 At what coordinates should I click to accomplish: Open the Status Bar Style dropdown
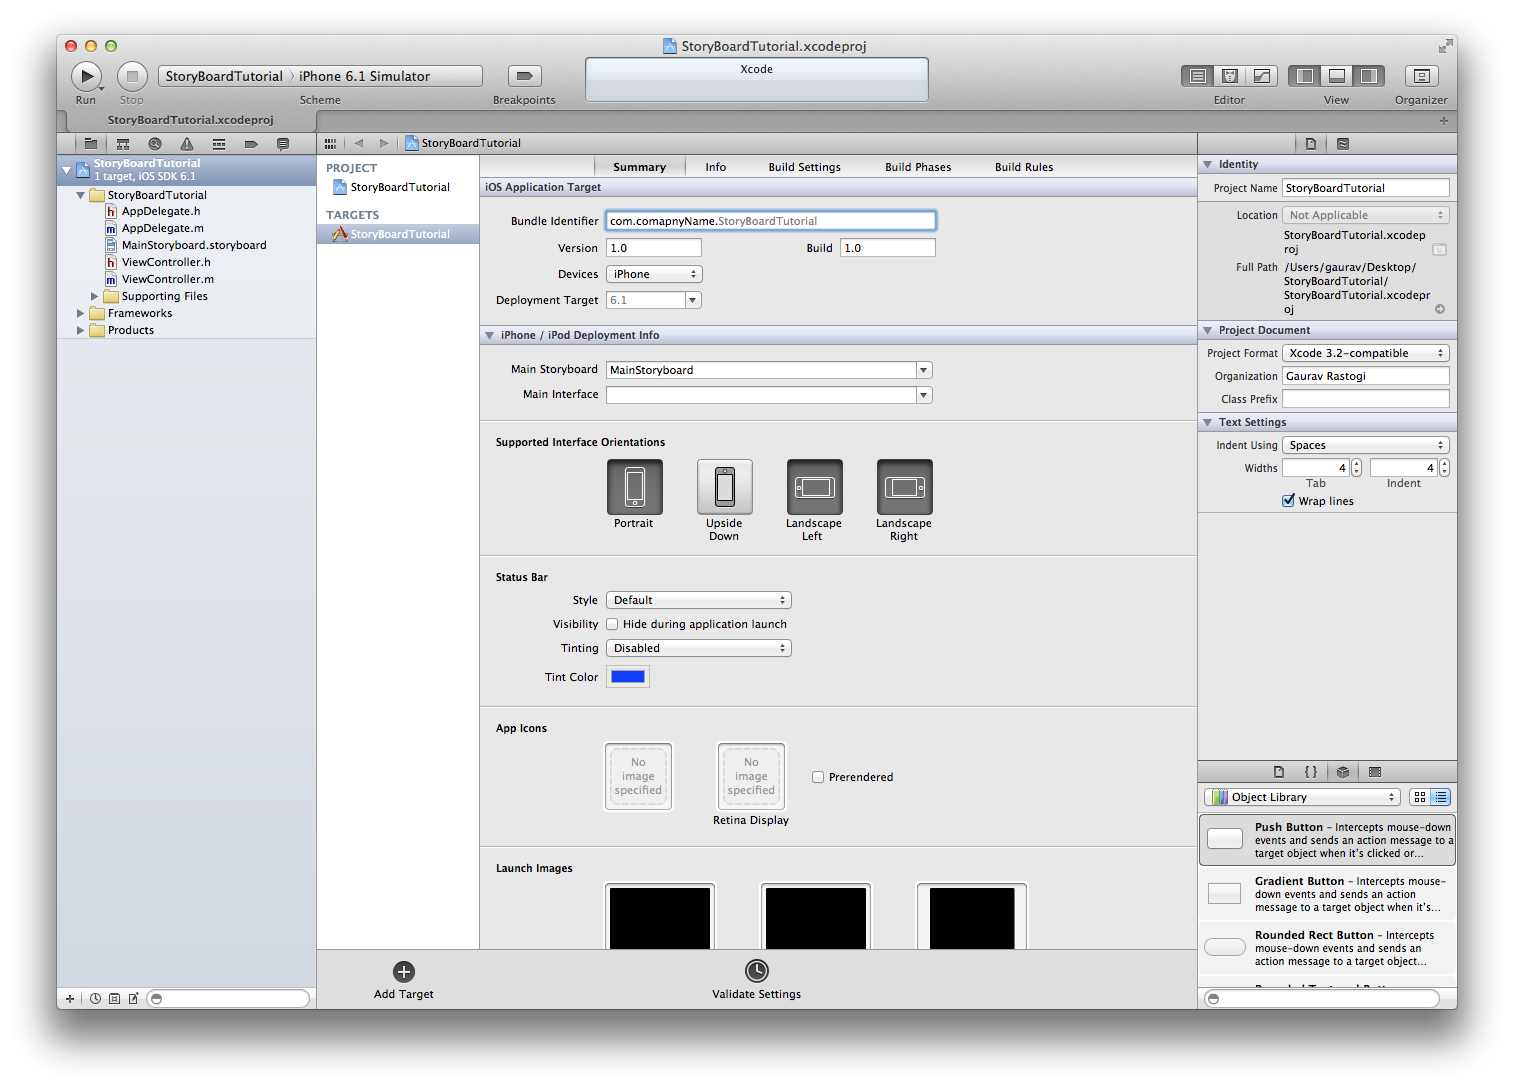[x=698, y=600]
